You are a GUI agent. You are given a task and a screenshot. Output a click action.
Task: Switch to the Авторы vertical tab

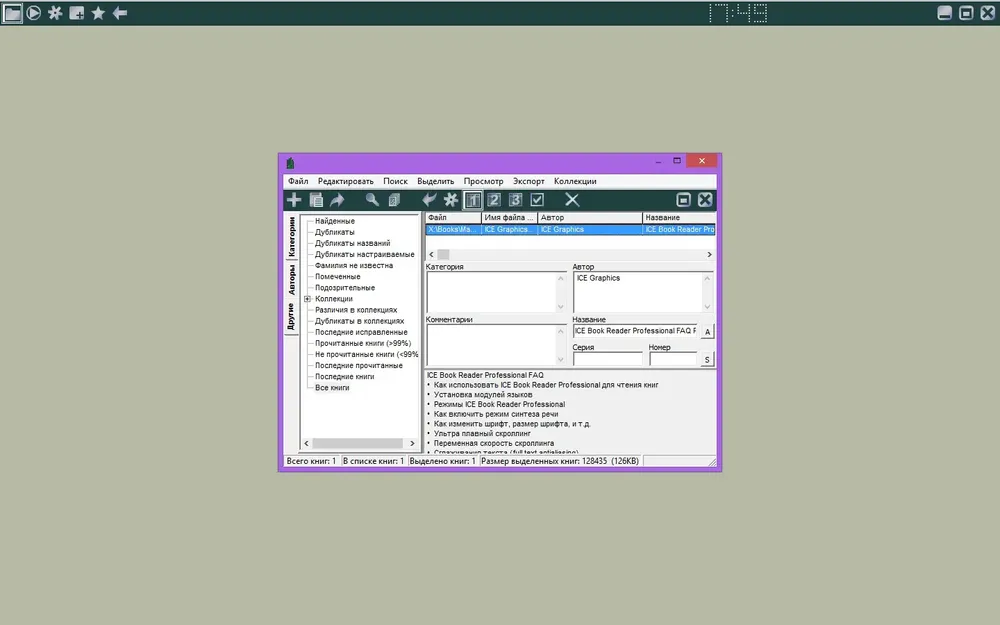(291, 279)
